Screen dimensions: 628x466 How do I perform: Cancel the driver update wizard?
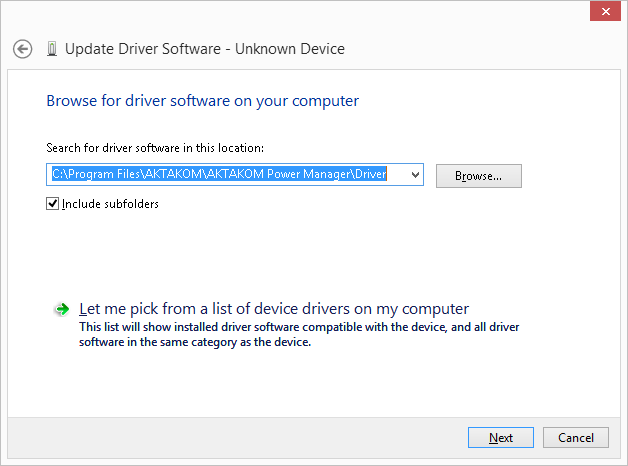click(576, 438)
